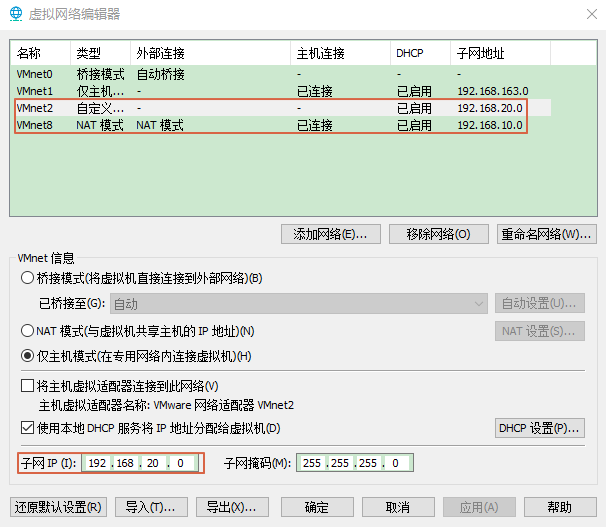Click the 移除网络 button
The width and height of the screenshot is (606, 527).
tap(438, 234)
